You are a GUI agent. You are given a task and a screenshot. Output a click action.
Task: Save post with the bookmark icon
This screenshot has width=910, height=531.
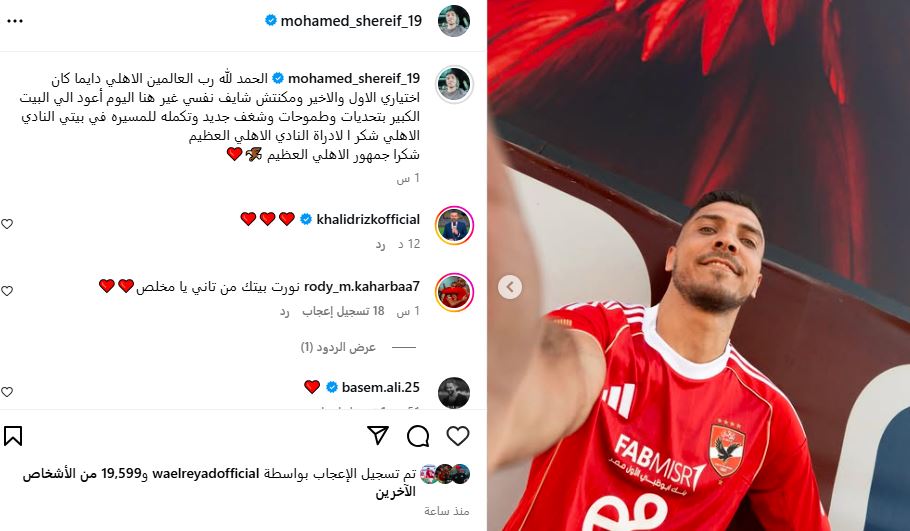pos(13,436)
